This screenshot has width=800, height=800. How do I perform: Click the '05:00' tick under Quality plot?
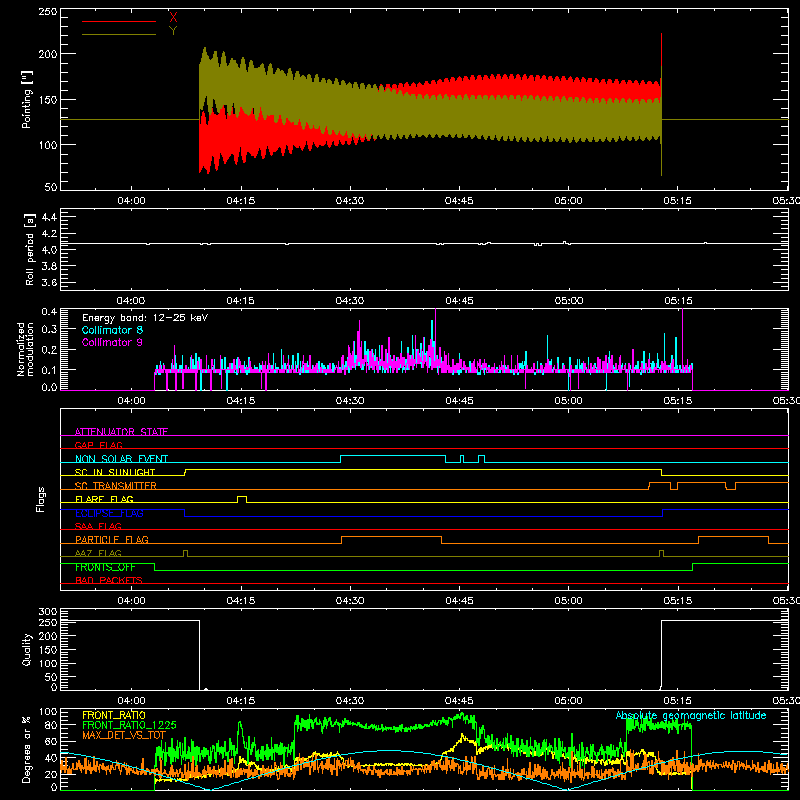568,701
